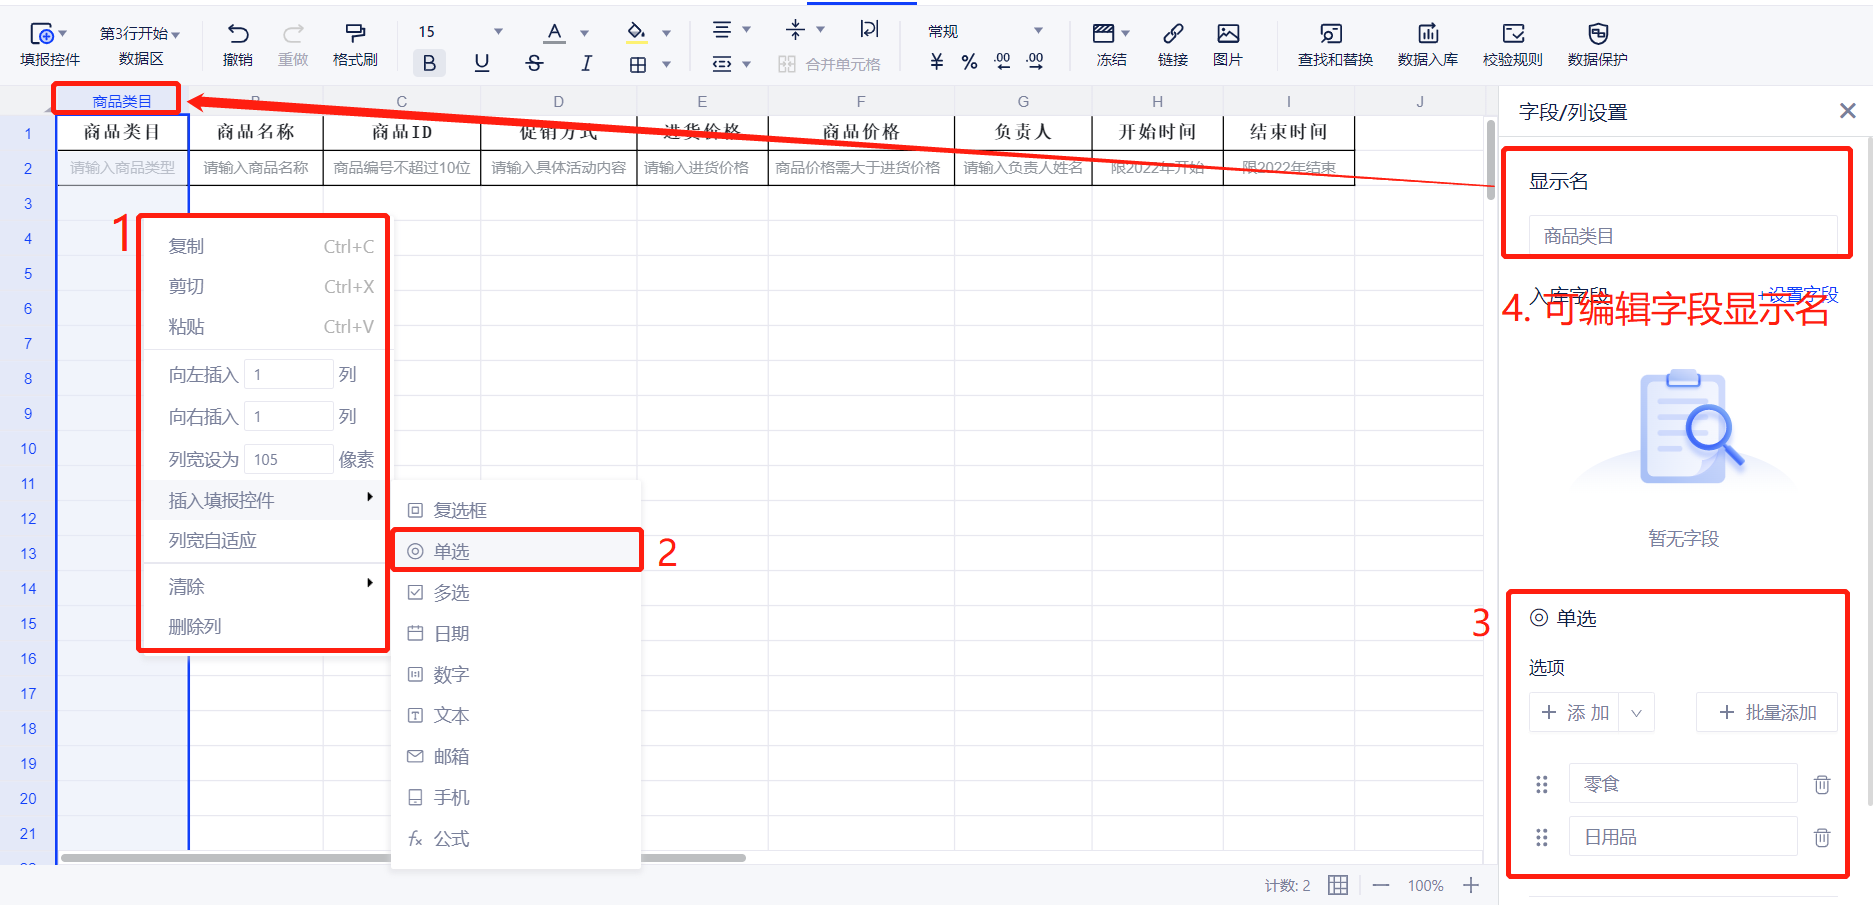The width and height of the screenshot is (1873, 905).
Task: Insert an image via 图片 icon
Action: pyautogui.click(x=1227, y=34)
